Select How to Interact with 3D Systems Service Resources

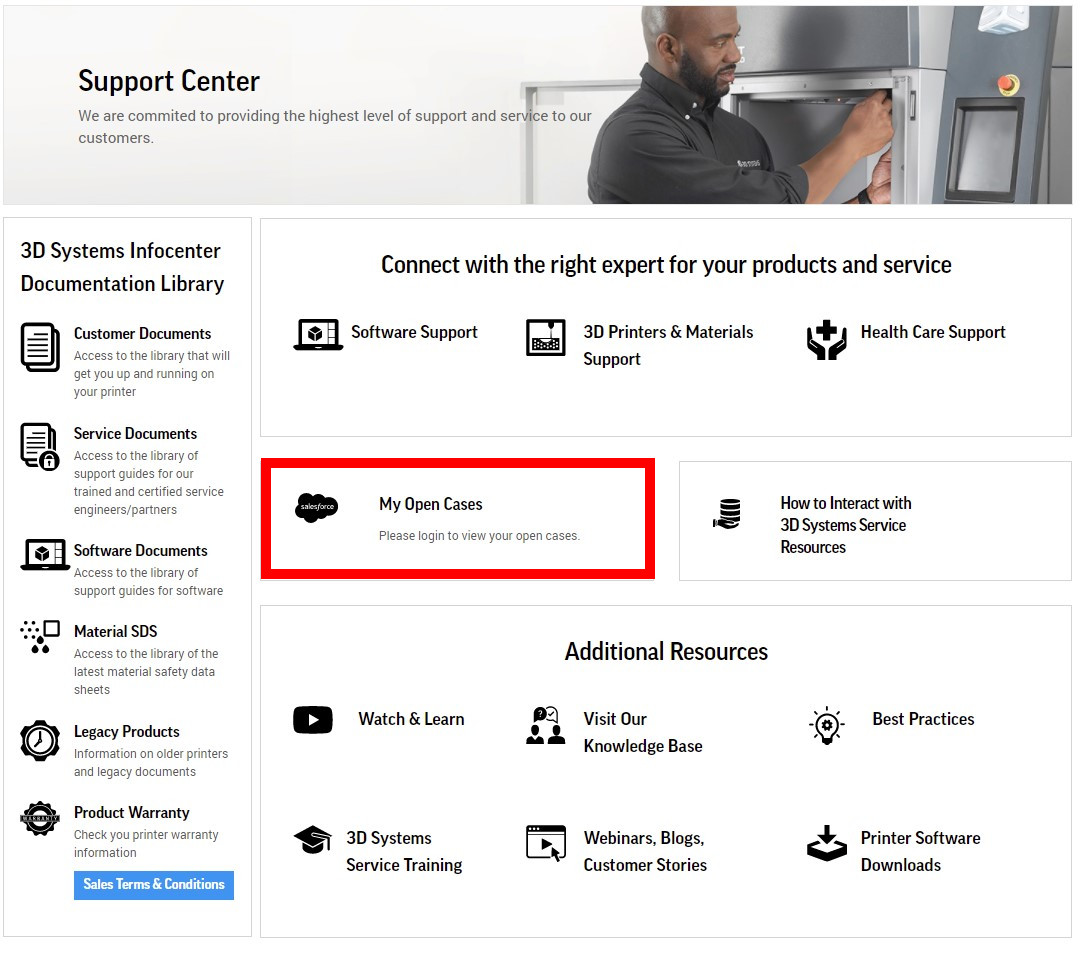(x=845, y=525)
